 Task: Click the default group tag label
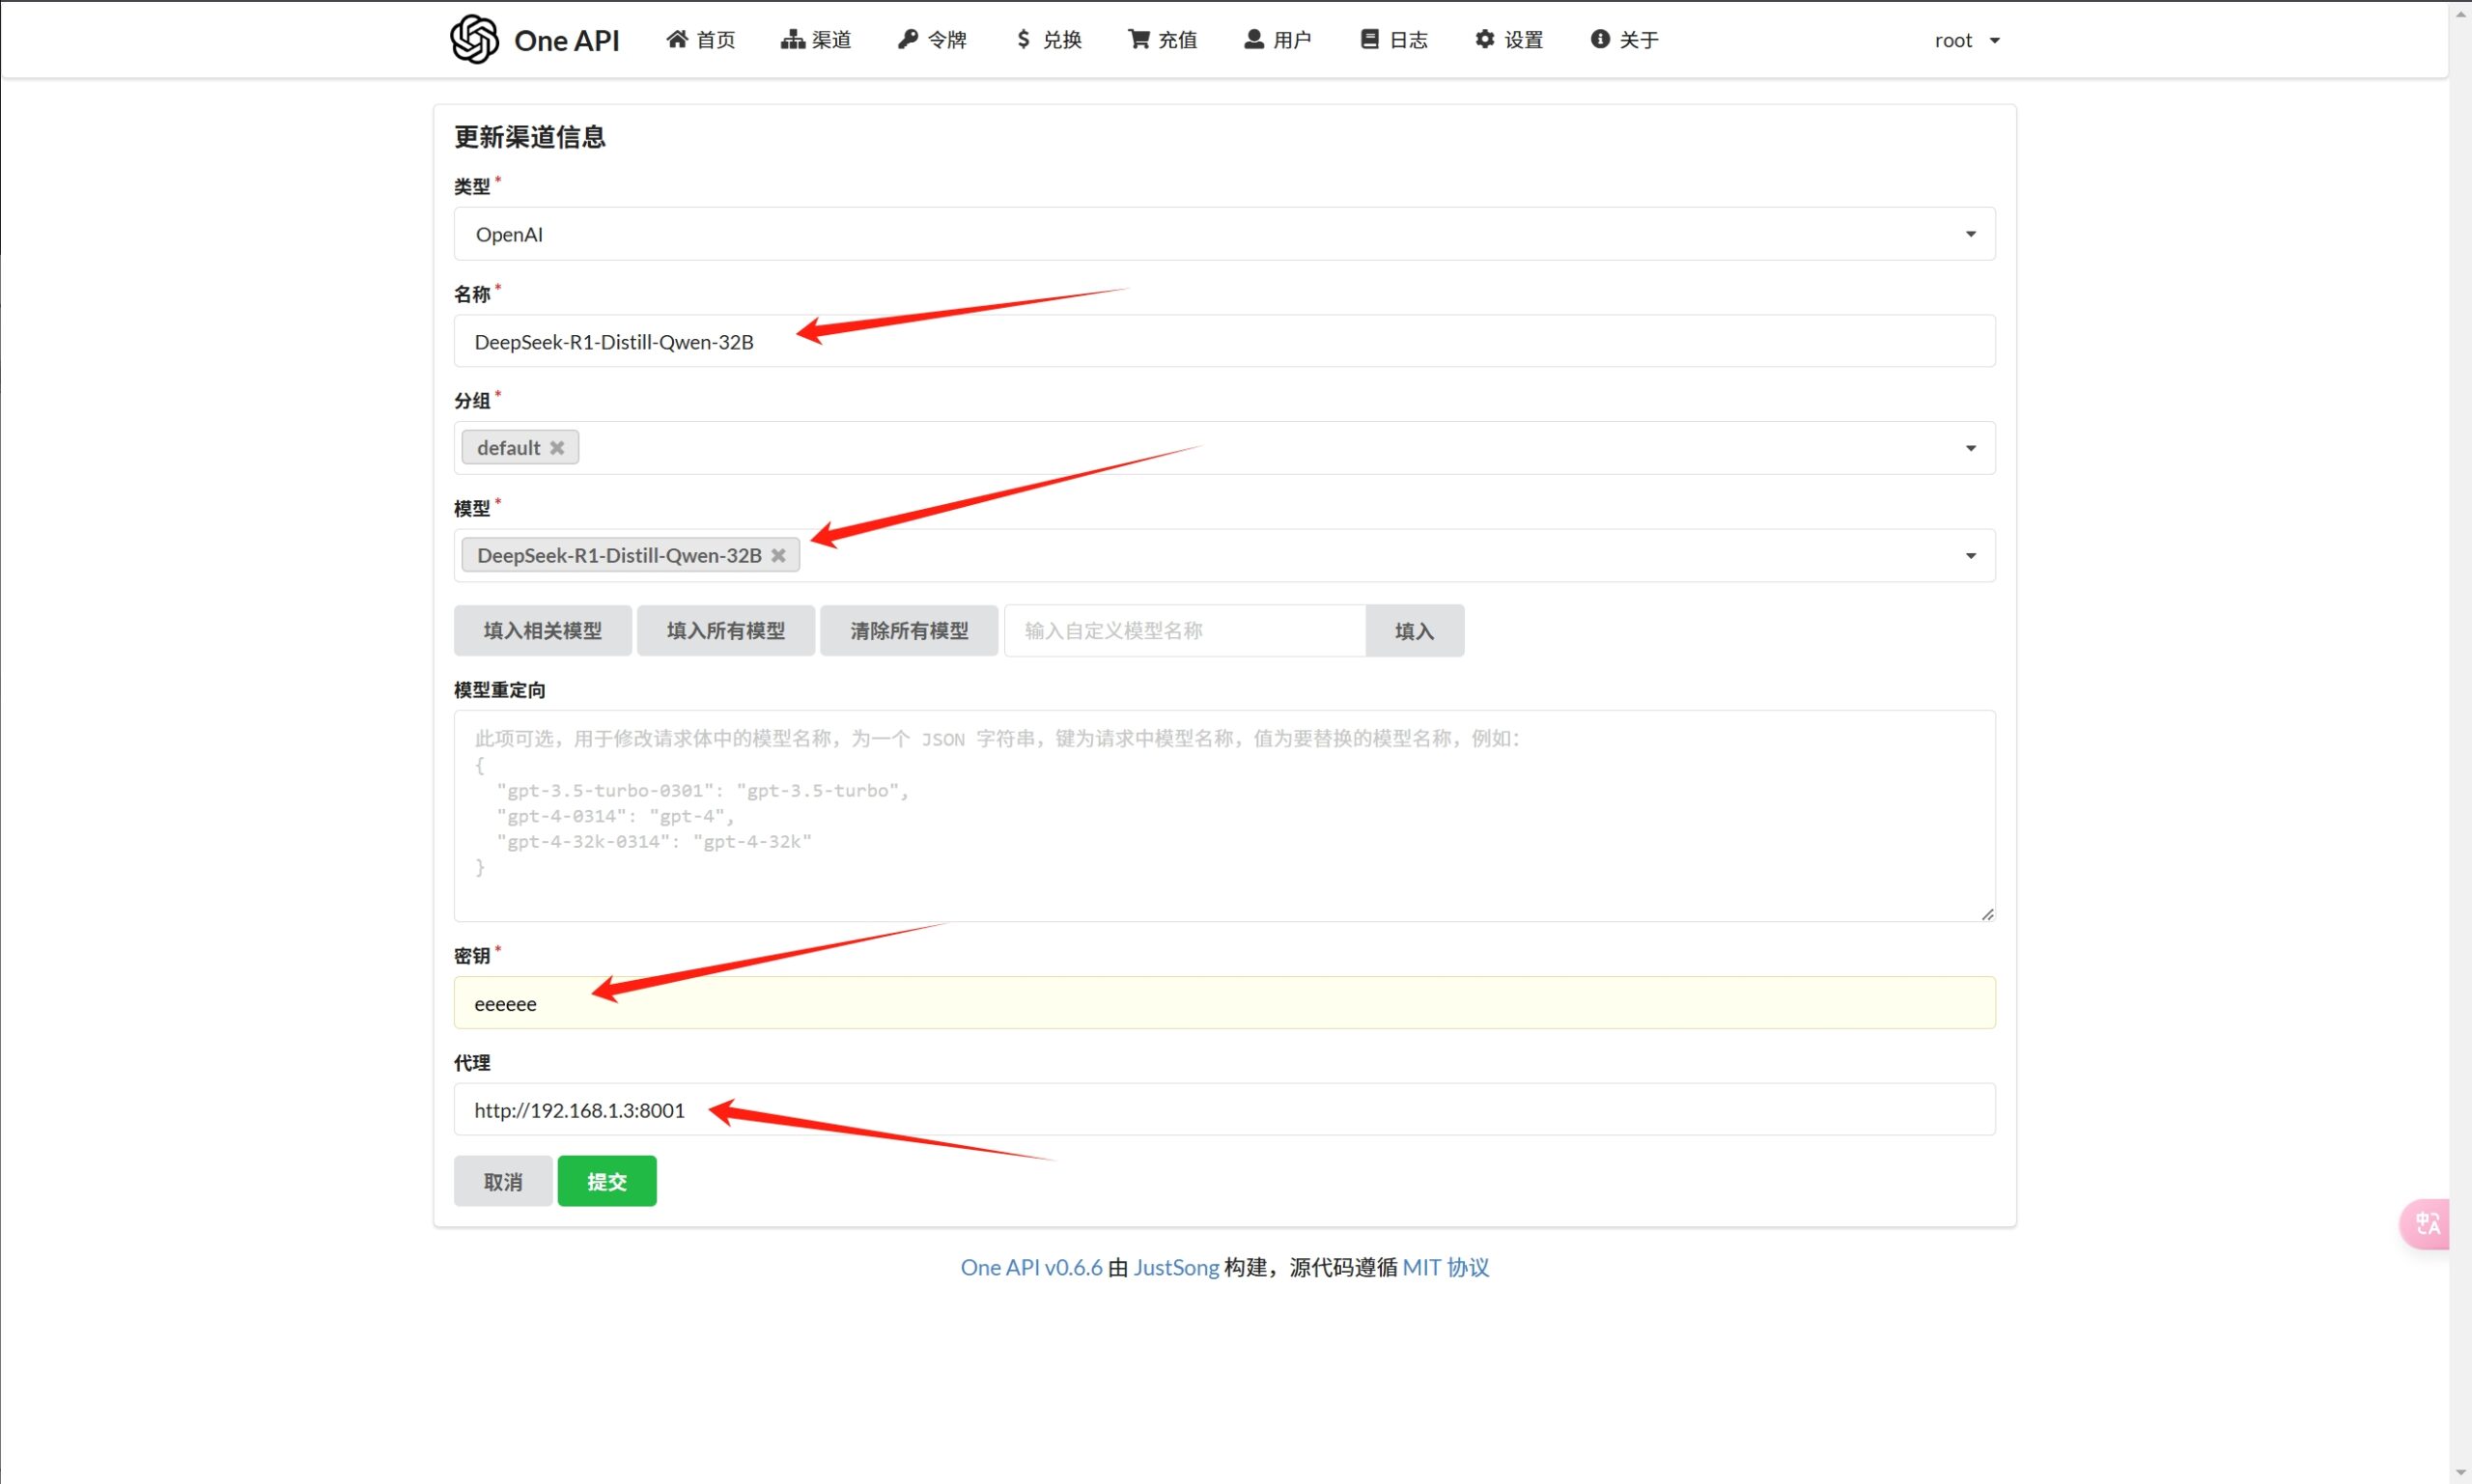coord(508,448)
